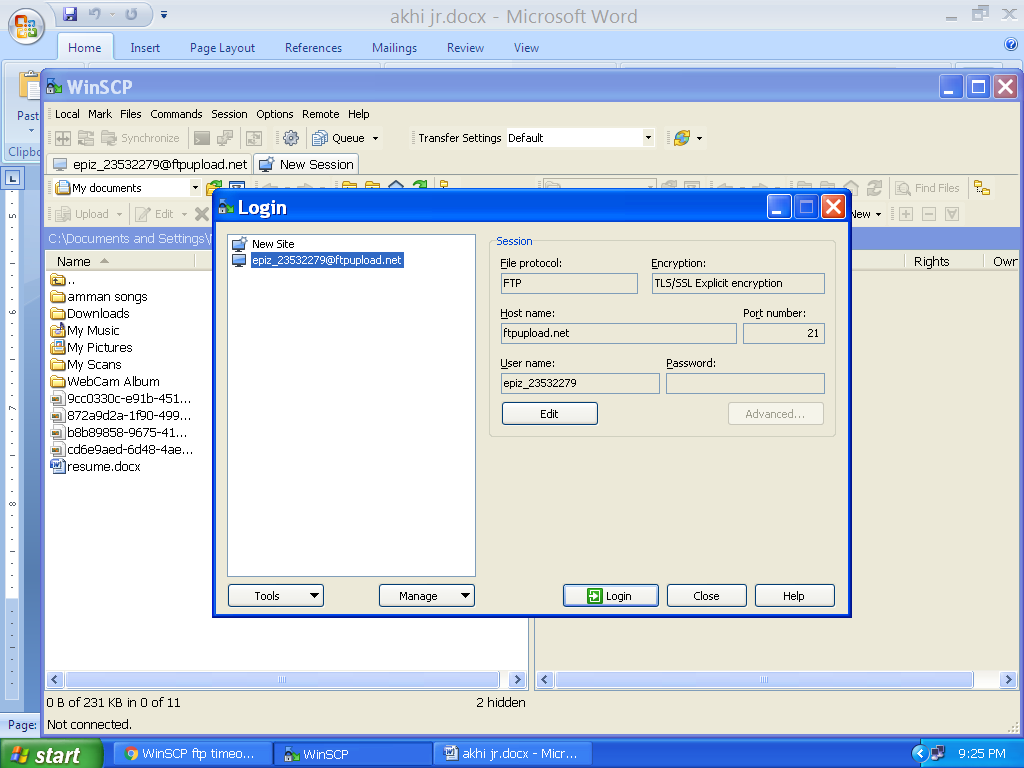Click the Upload icon in local panel toolbar
This screenshot has width=1024, height=768.
tap(63, 214)
